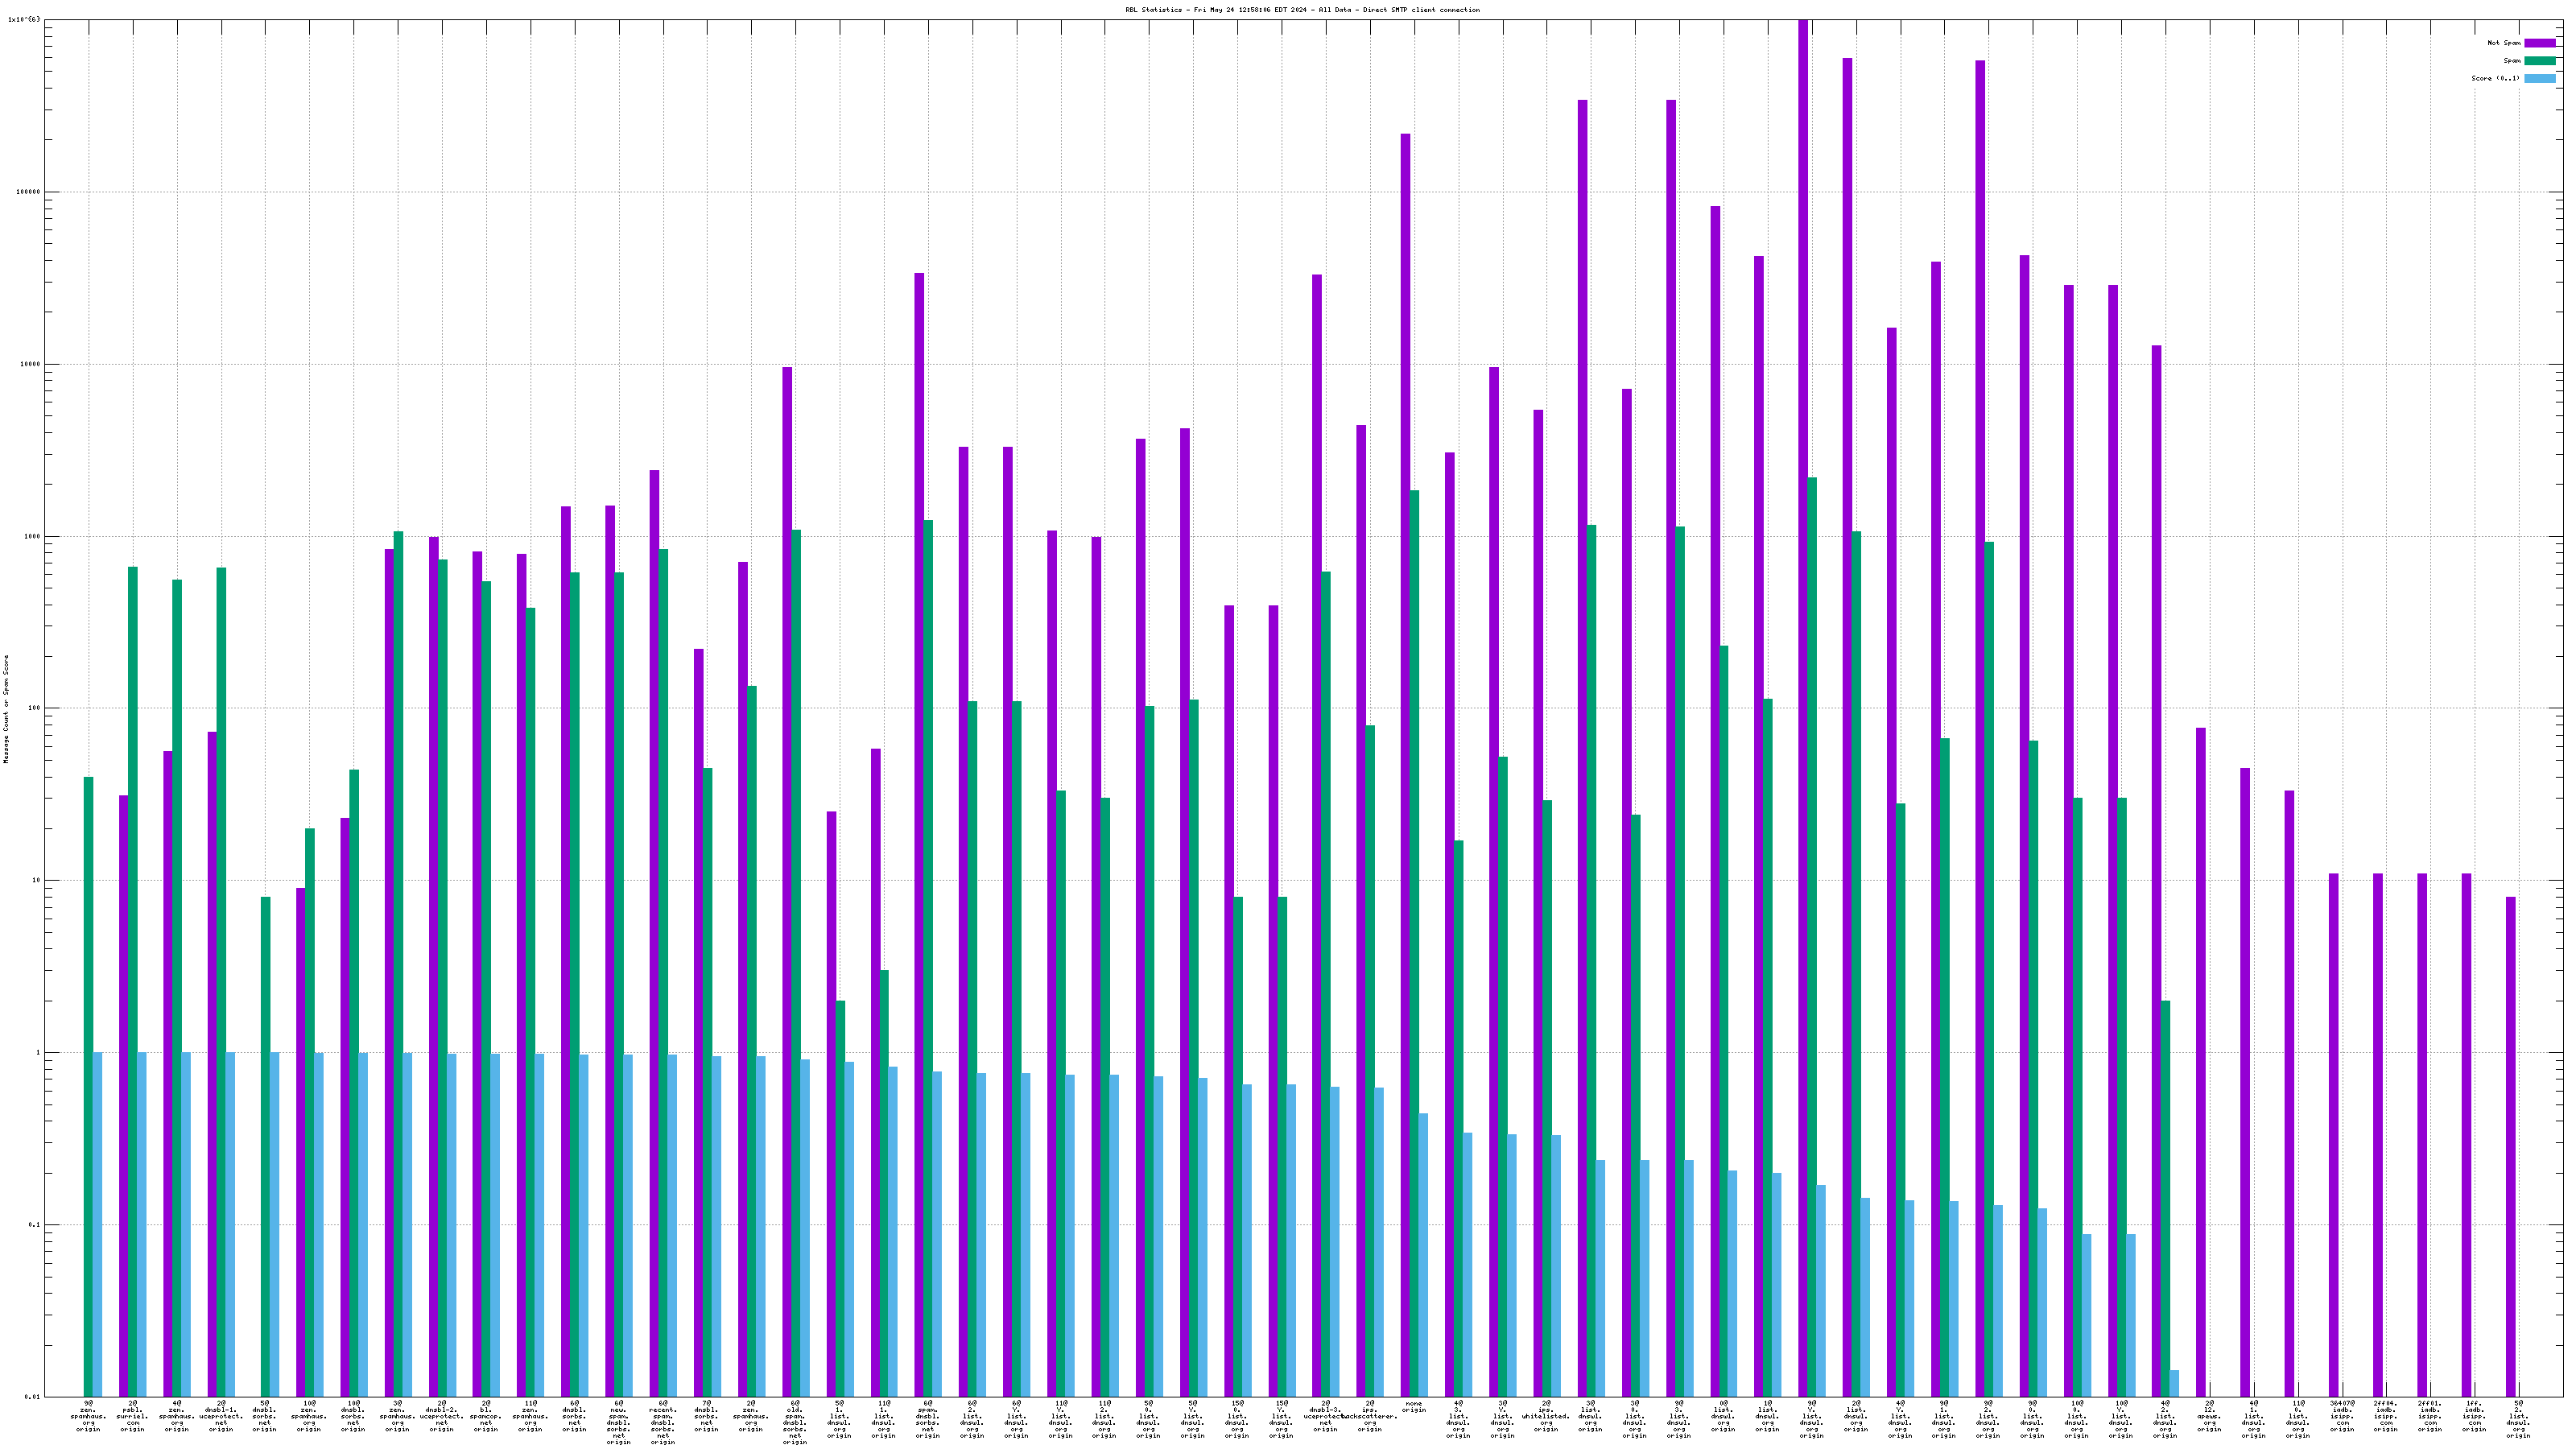Click the 'bl.spamcop.net origin' x-axis label

click(486, 1416)
